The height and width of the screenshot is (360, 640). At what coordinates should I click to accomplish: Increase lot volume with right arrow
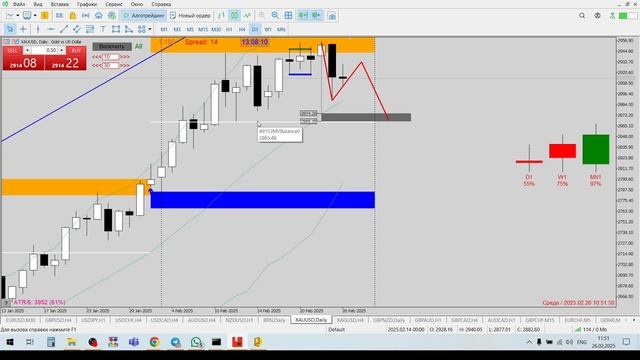[62, 50]
